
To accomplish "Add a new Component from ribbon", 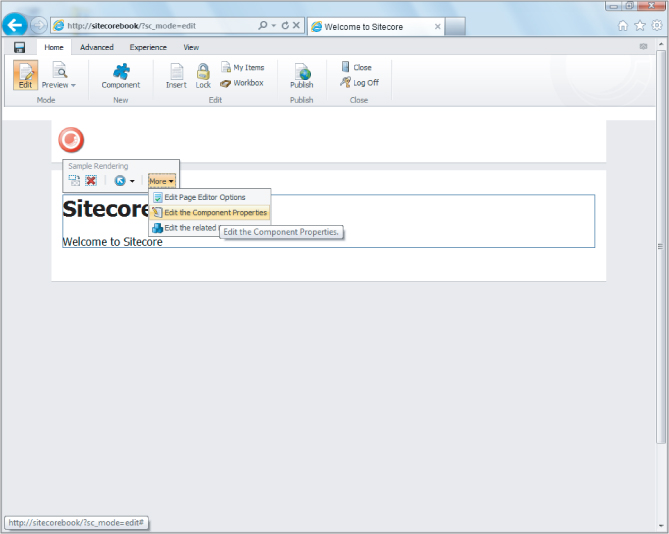I will (x=121, y=75).
